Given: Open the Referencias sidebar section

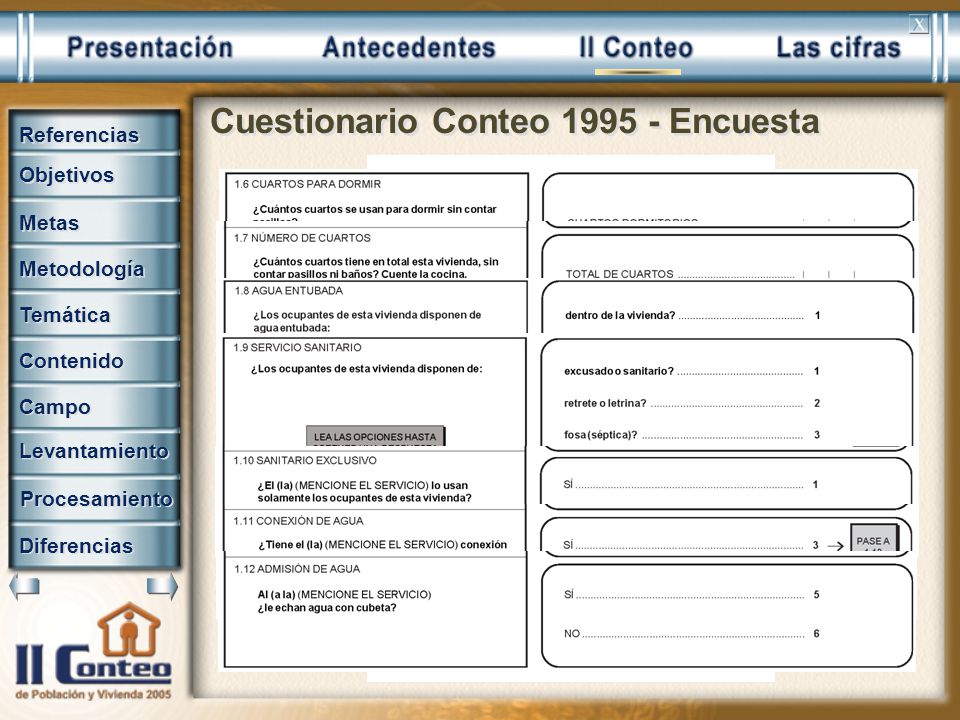Looking at the screenshot, I should coord(95,134).
